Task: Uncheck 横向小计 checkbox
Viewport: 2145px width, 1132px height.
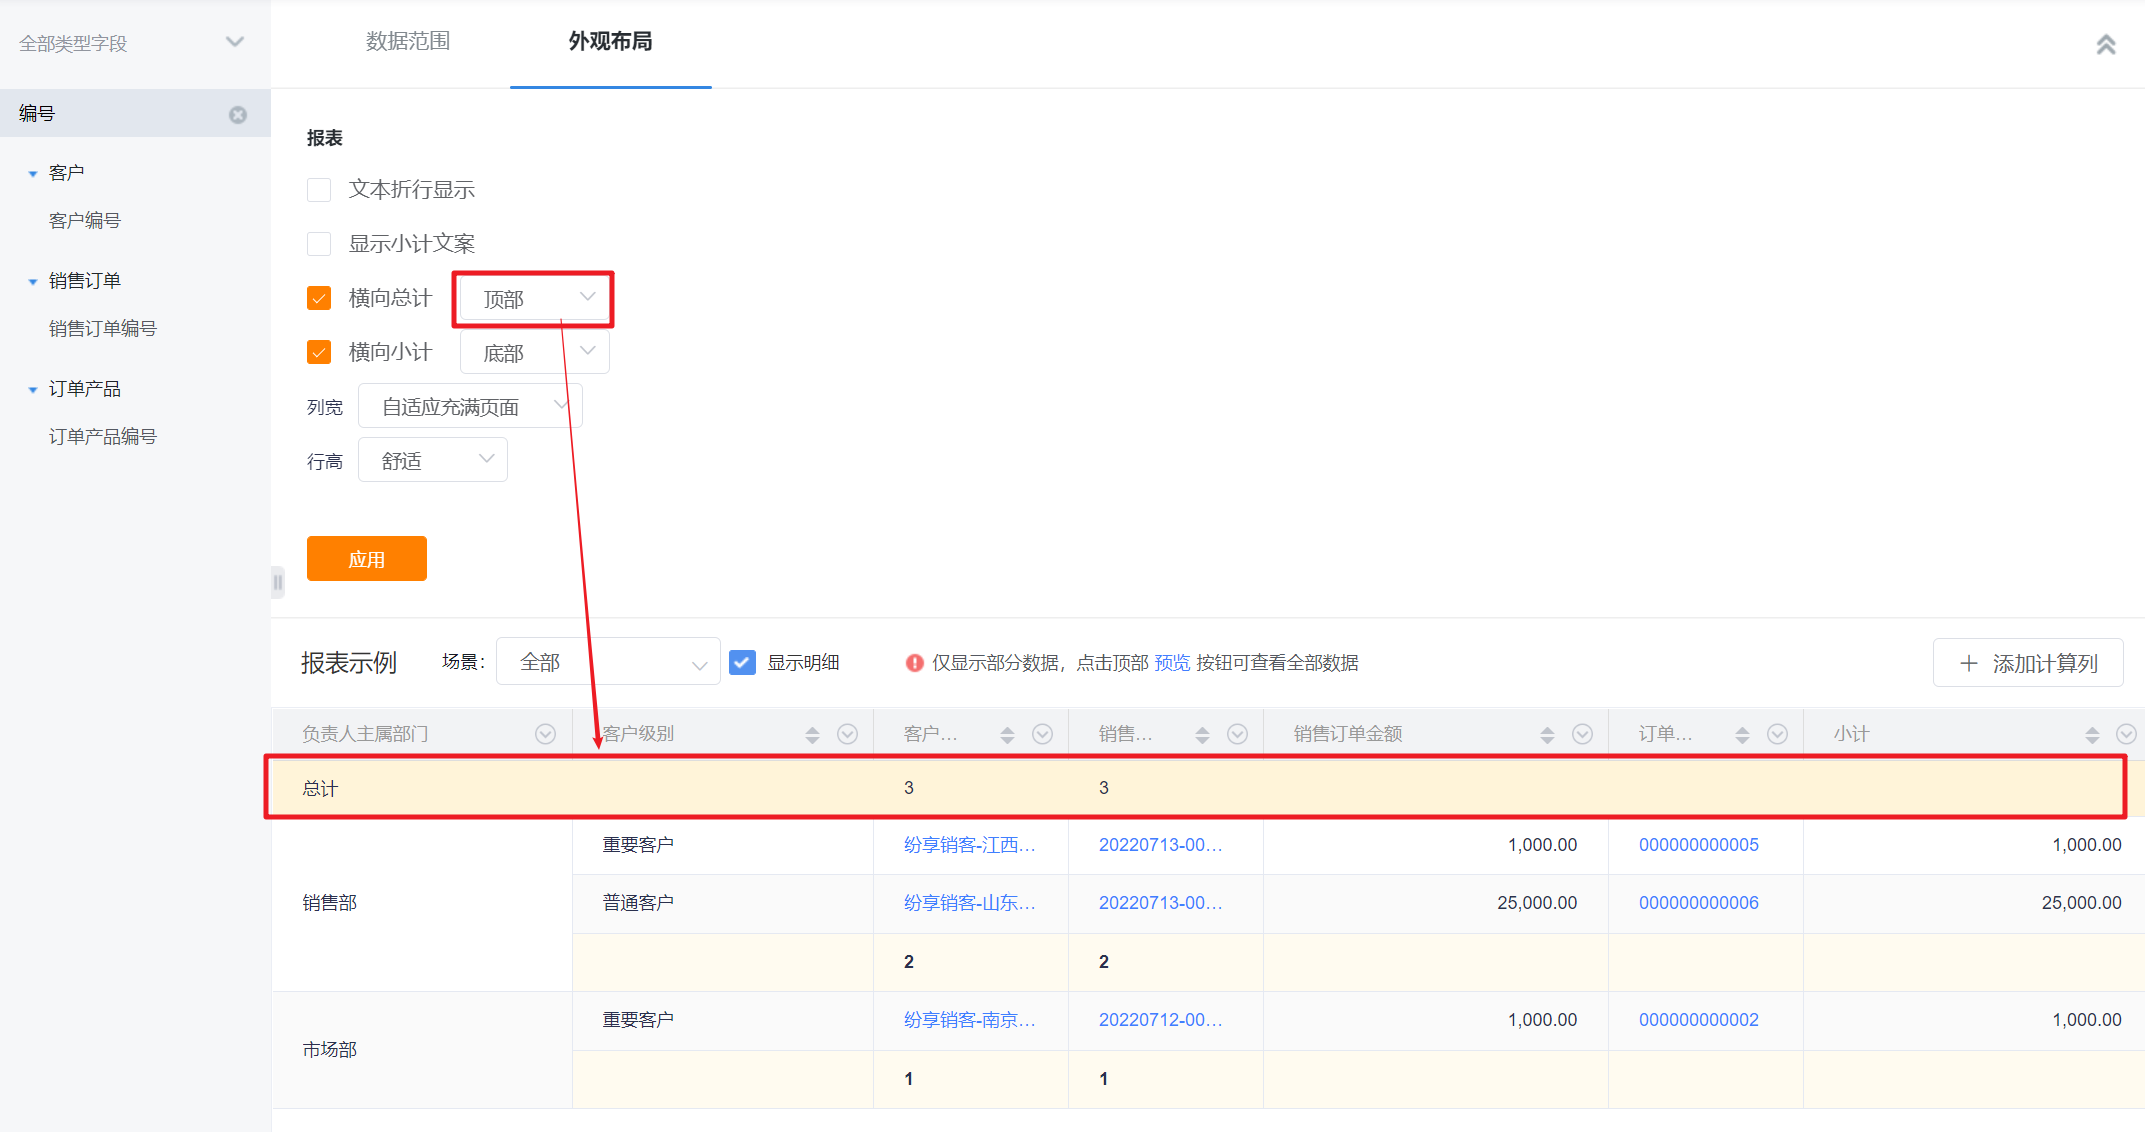Action: pyautogui.click(x=319, y=352)
